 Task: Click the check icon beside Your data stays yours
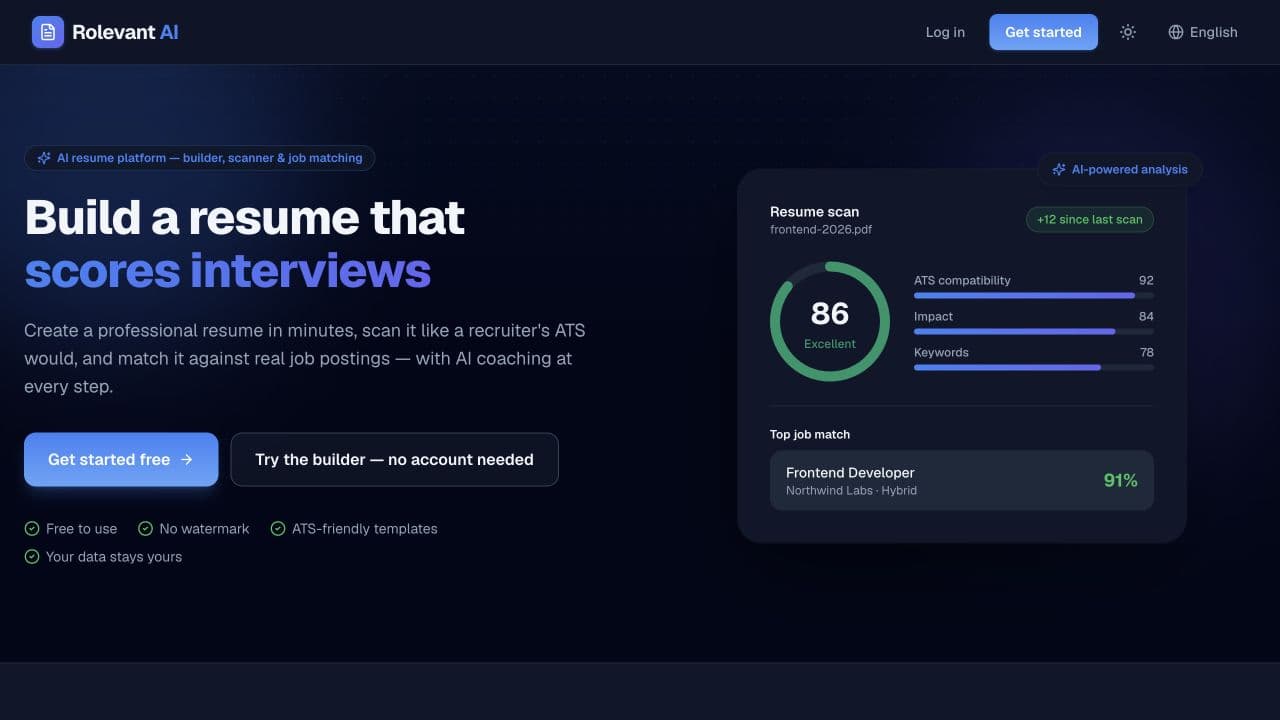(x=32, y=557)
